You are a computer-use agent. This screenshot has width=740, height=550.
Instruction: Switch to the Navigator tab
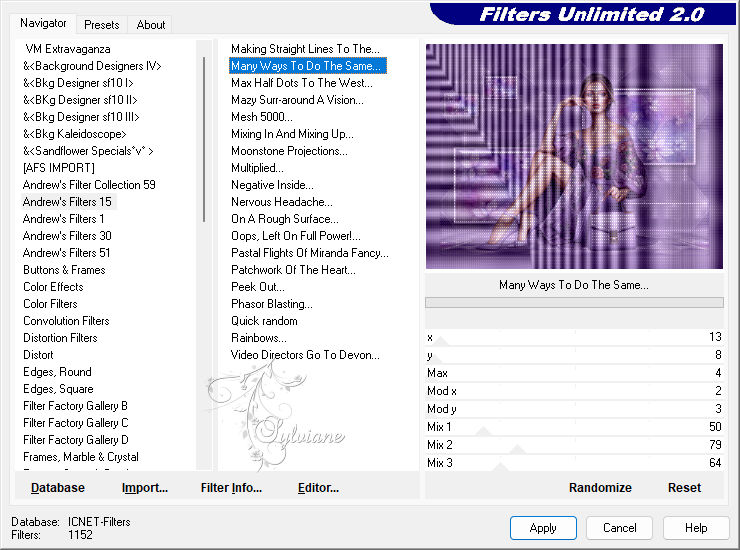point(43,23)
